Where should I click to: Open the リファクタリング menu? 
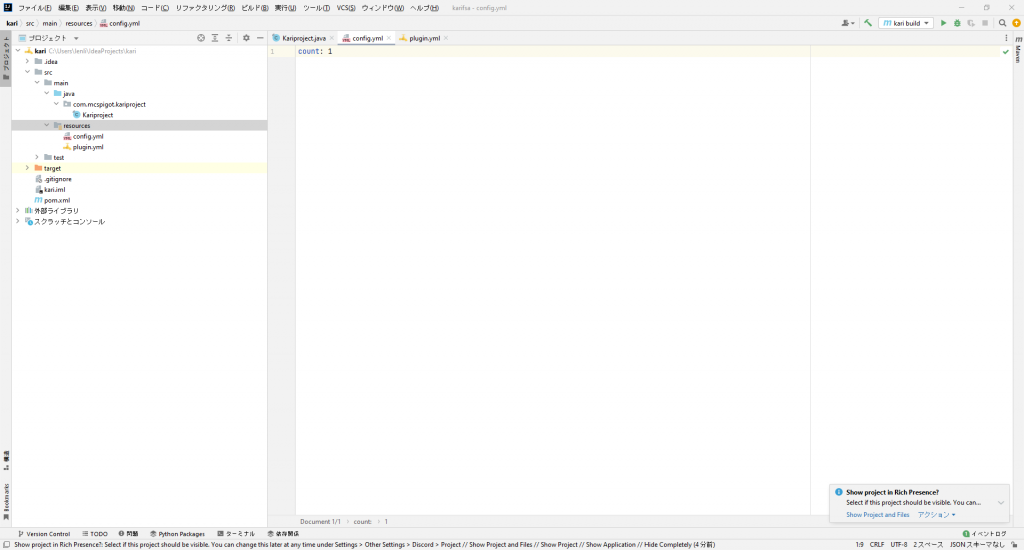(205, 8)
